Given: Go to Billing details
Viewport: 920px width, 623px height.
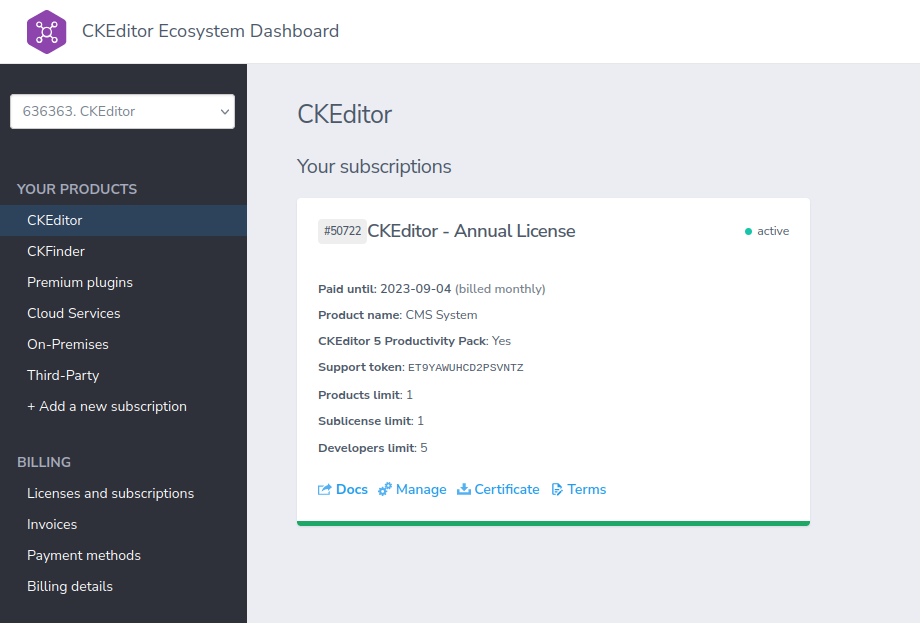Looking at the screenshot, I should 70,586.
